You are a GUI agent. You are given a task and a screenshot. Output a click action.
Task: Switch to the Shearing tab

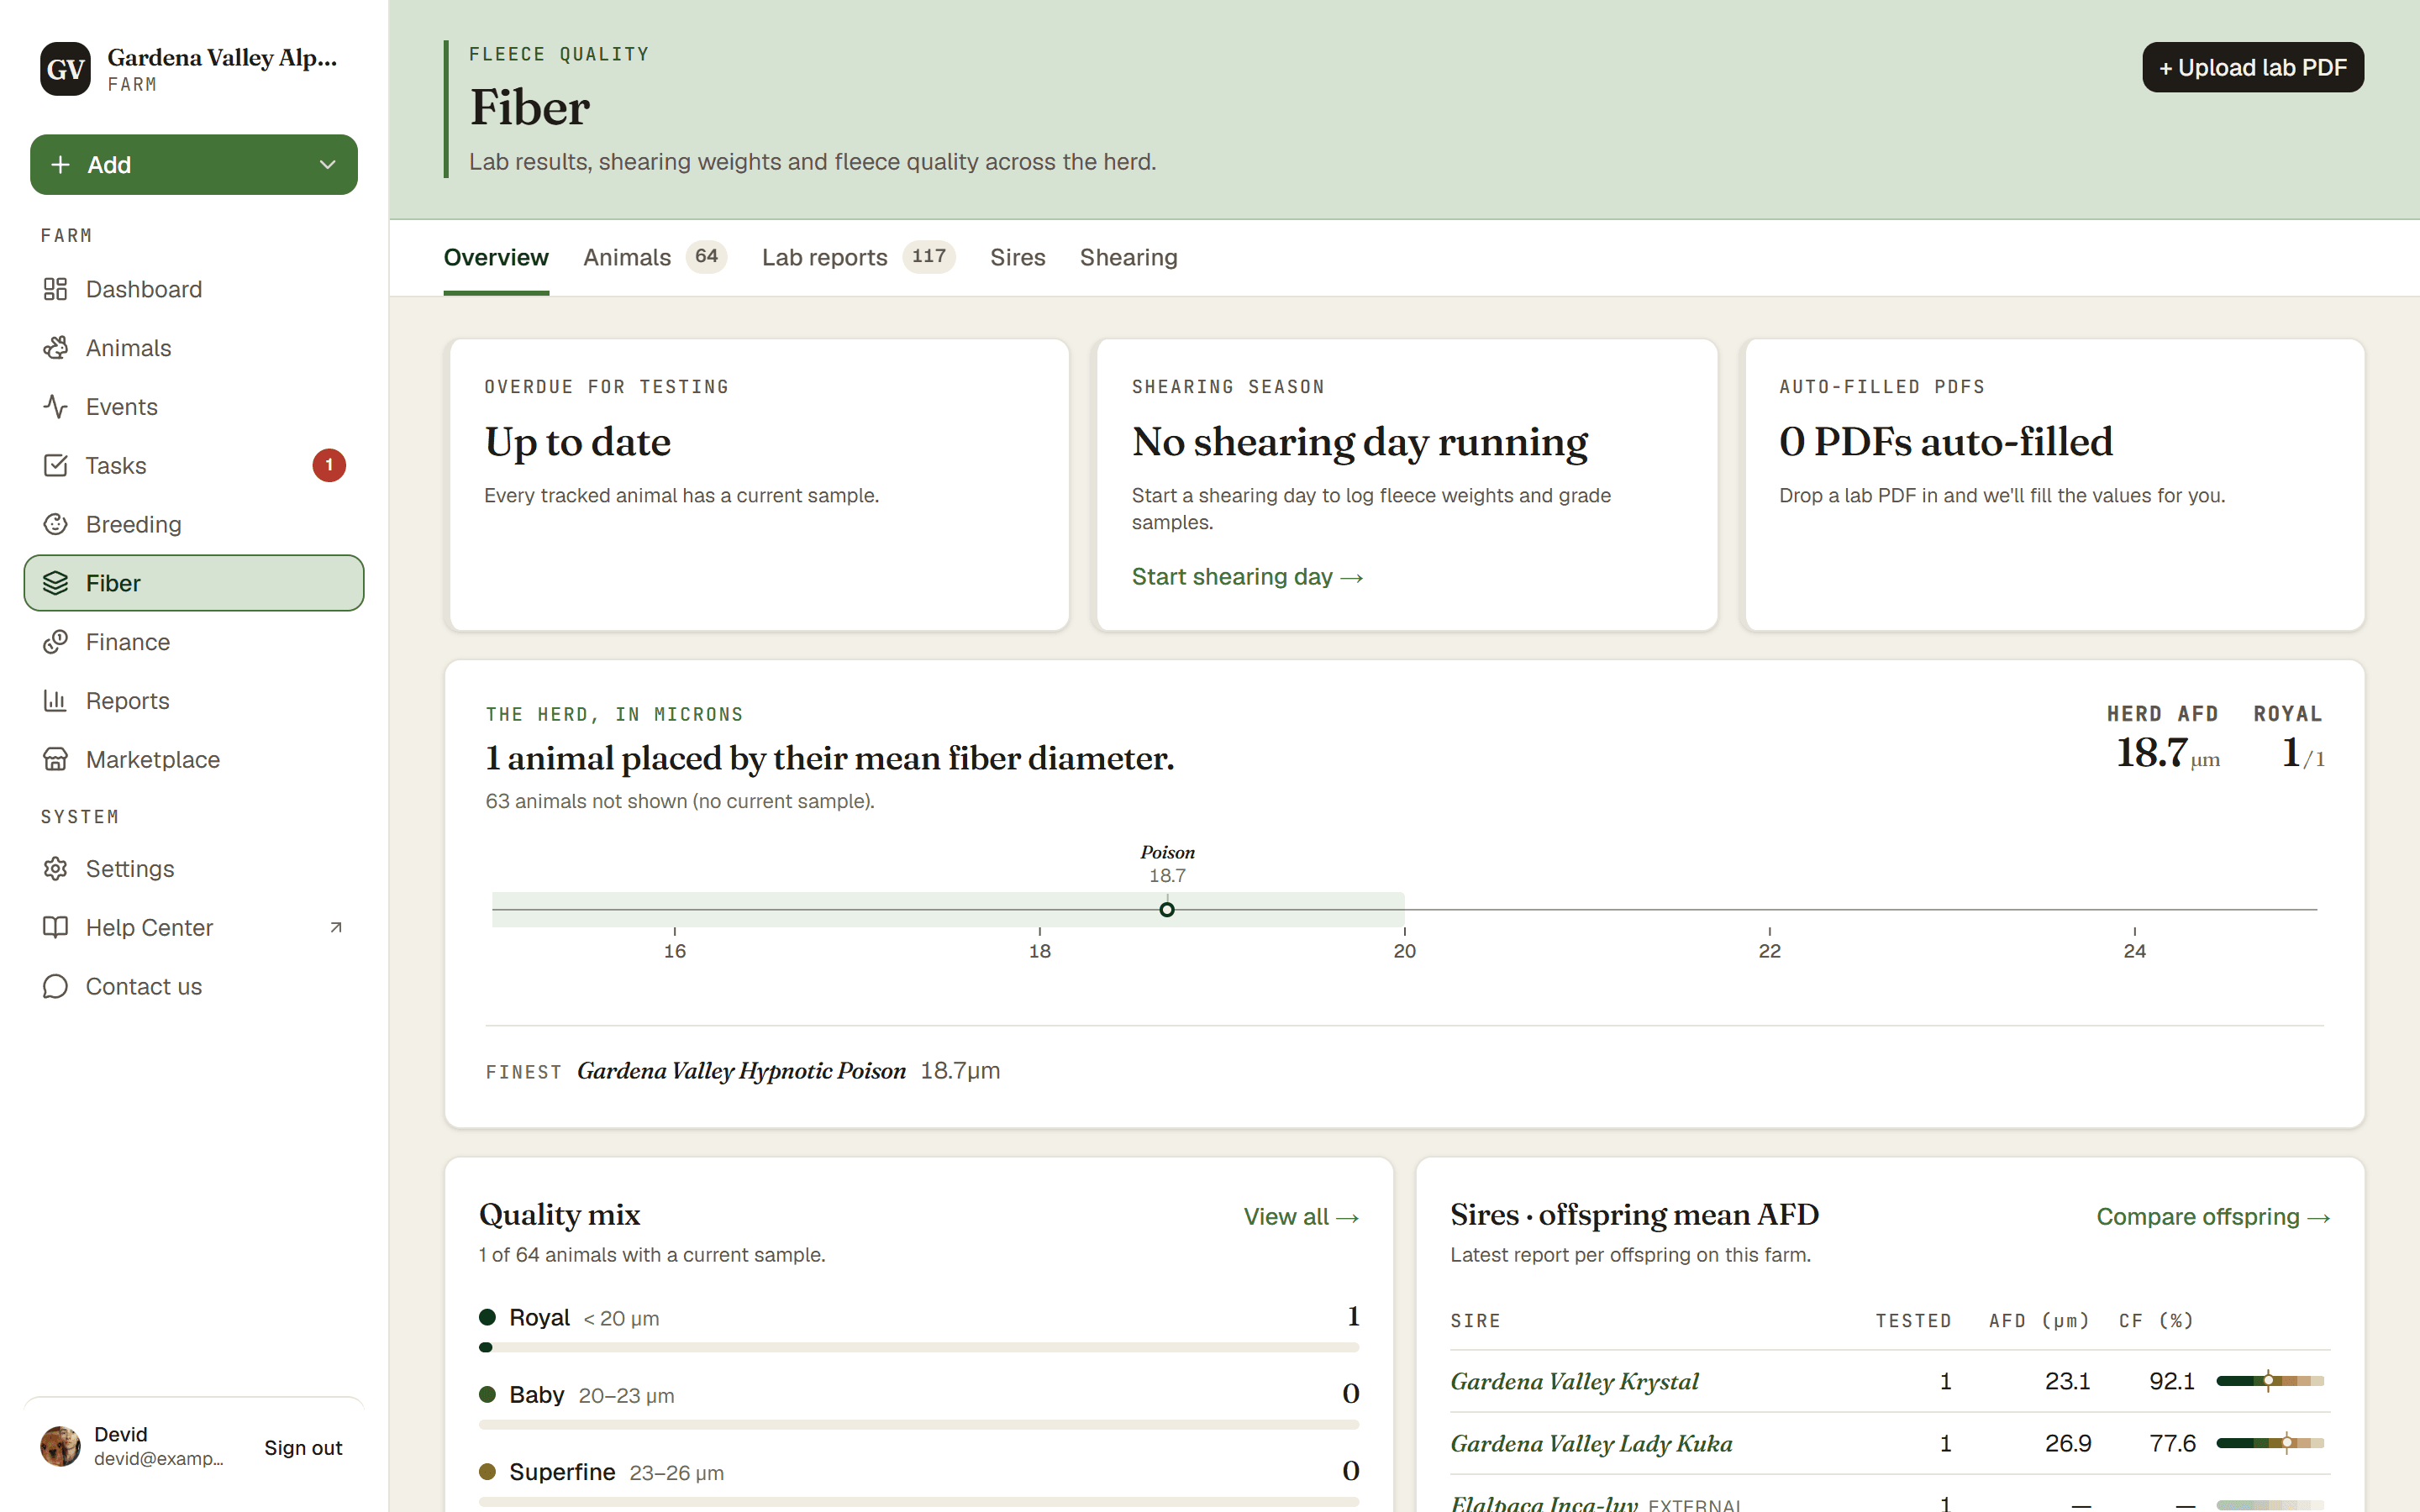[x=1128, y=258]
